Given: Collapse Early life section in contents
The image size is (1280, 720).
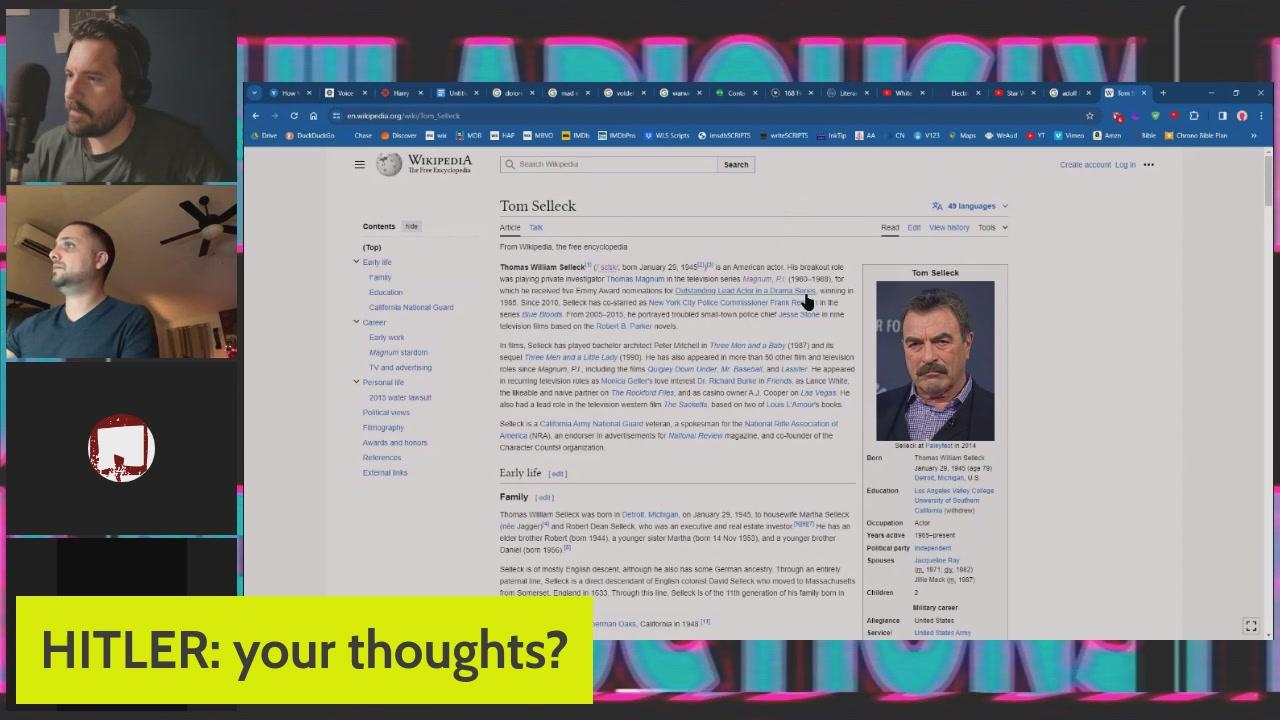Looking at the screenshot, I should 356,262.
